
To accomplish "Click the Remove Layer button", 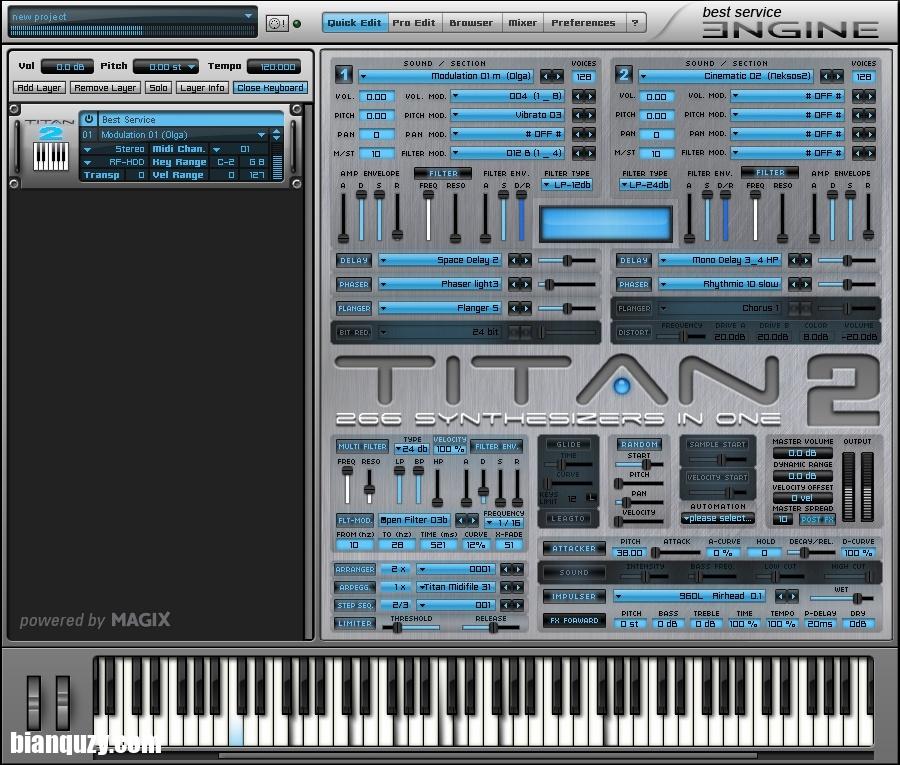I will point(106,88).
